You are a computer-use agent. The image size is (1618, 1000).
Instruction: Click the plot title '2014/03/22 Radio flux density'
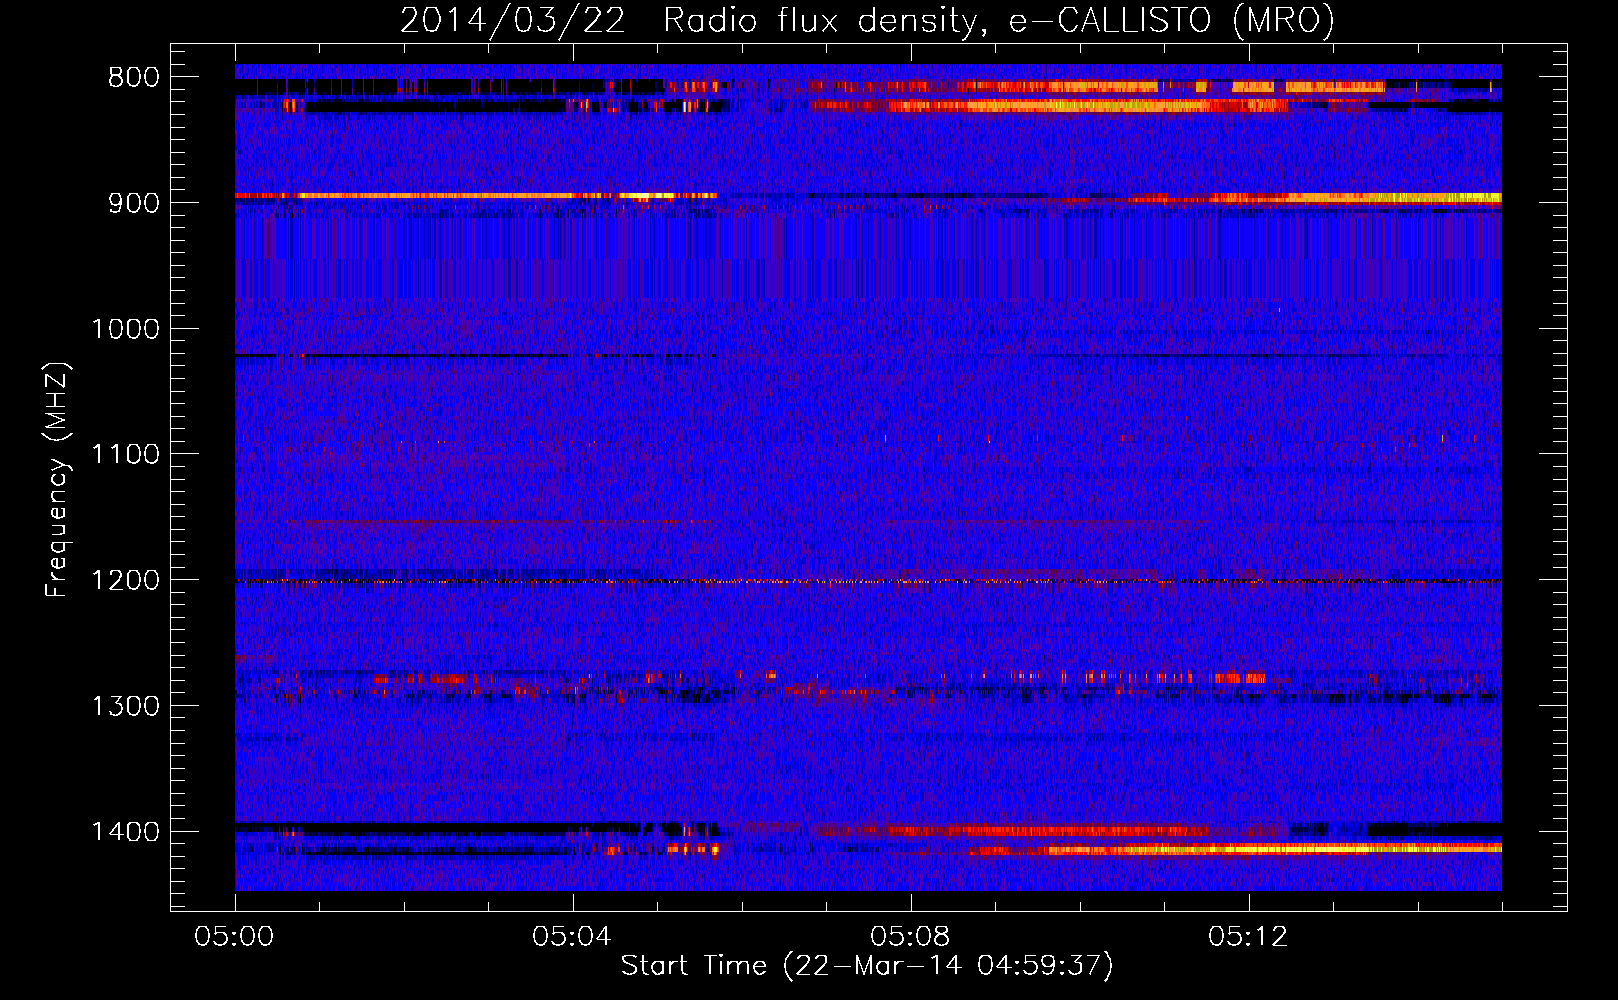(867, 20)
